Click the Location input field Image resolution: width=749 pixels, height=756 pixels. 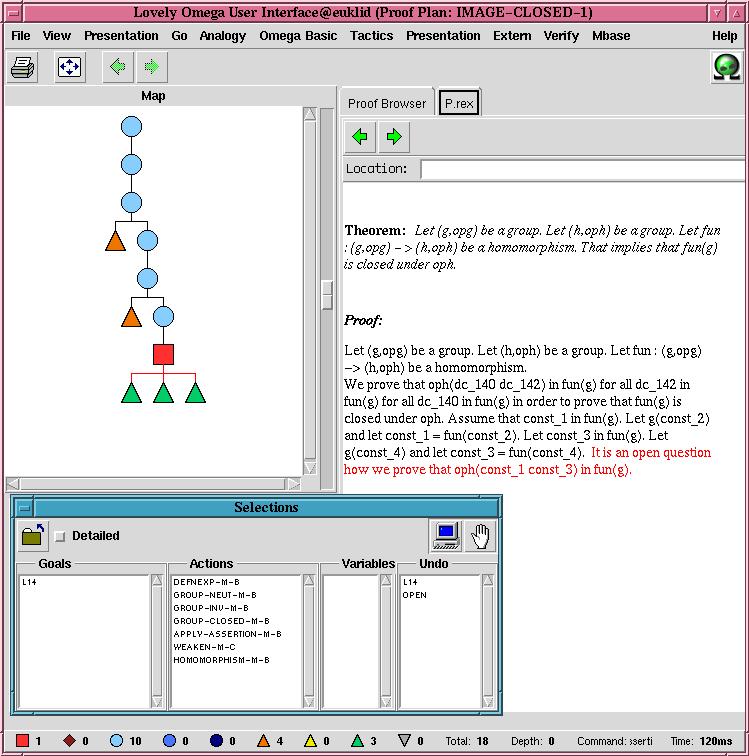(x=582, y=170)
